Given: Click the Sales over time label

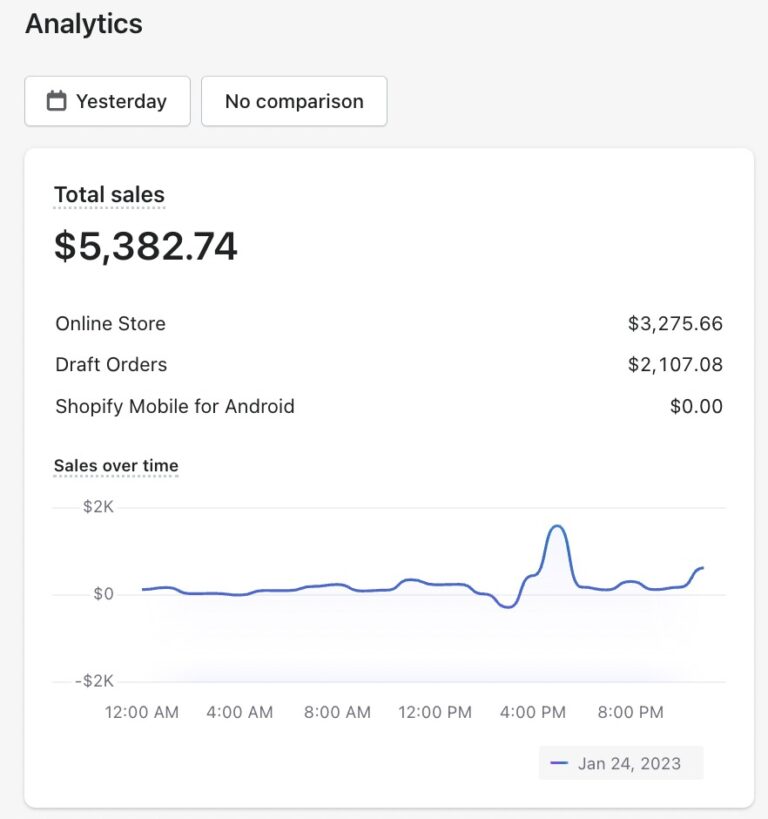Looking at the screenshot, I should 116,465.
